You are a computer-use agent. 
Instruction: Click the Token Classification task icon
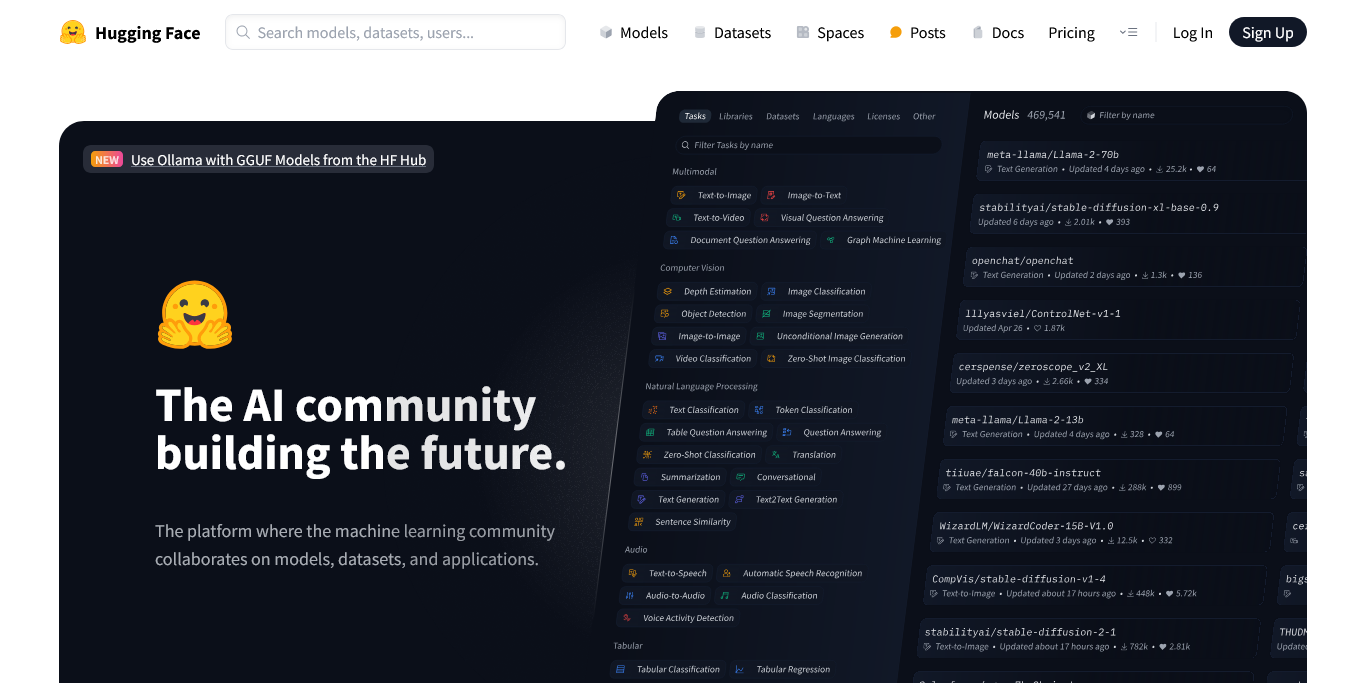pos(759,409)
